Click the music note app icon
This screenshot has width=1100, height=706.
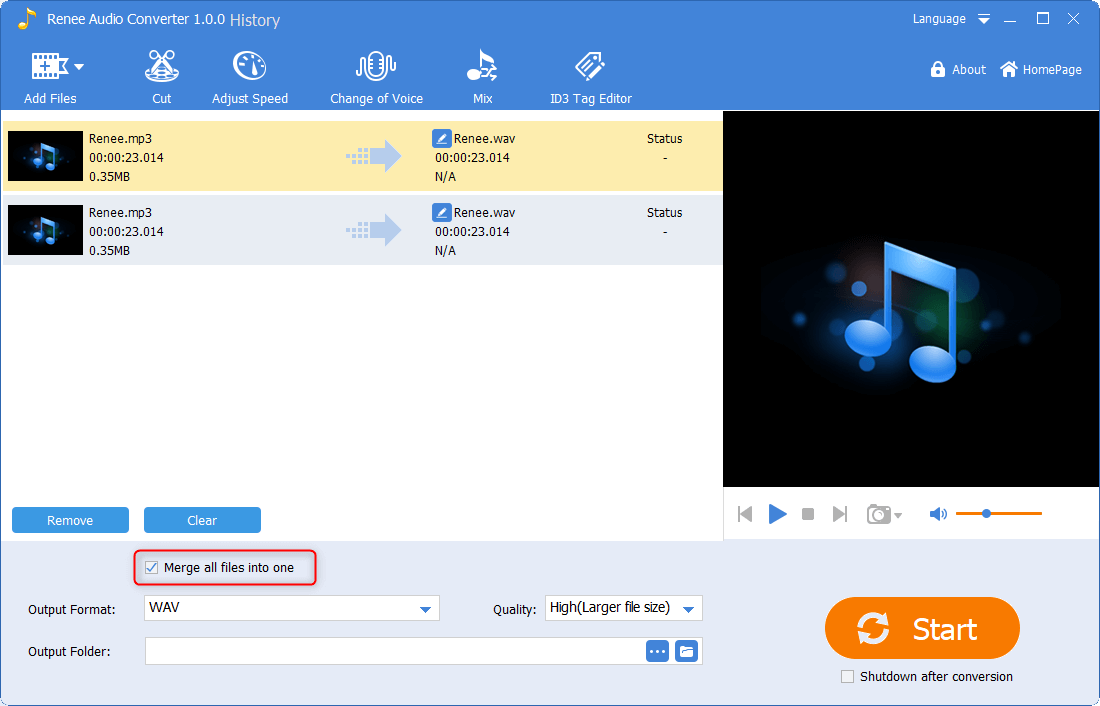(27, 19)
